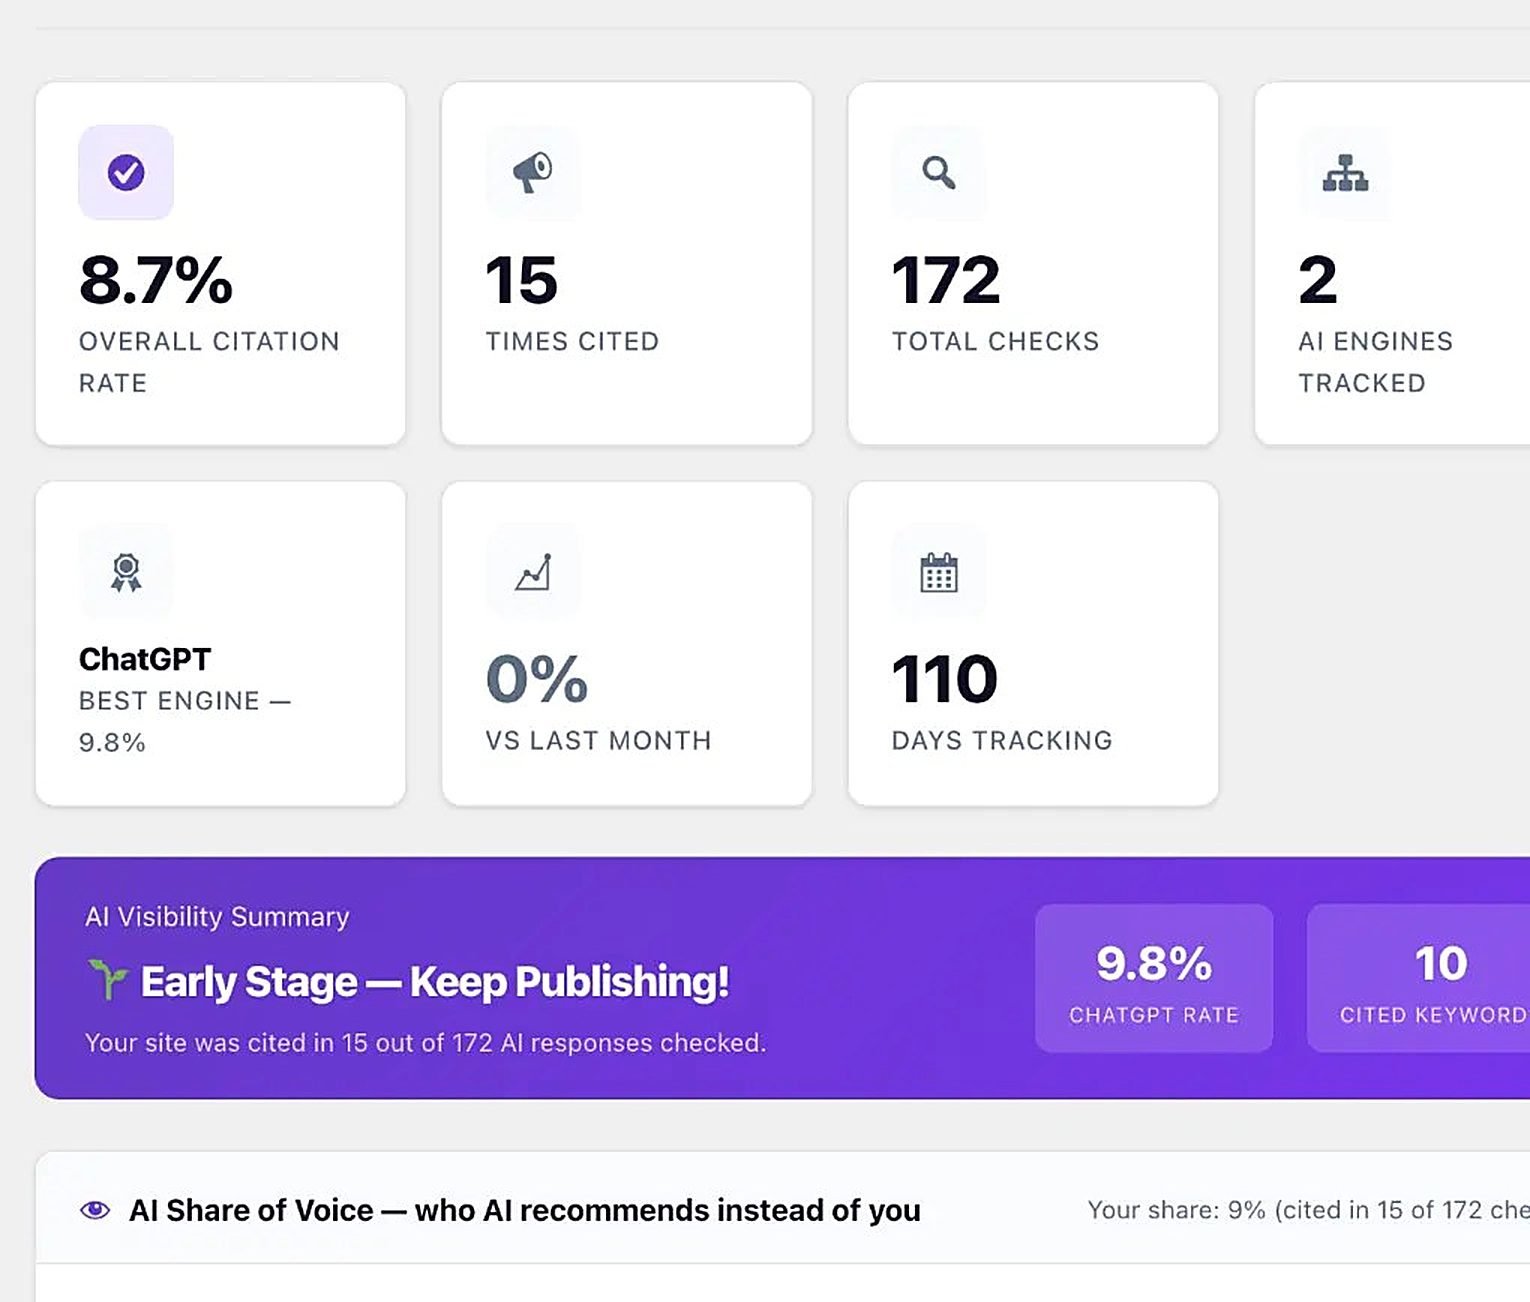Click the AI Share of Voice section heading

click(x=525, y=1210)
